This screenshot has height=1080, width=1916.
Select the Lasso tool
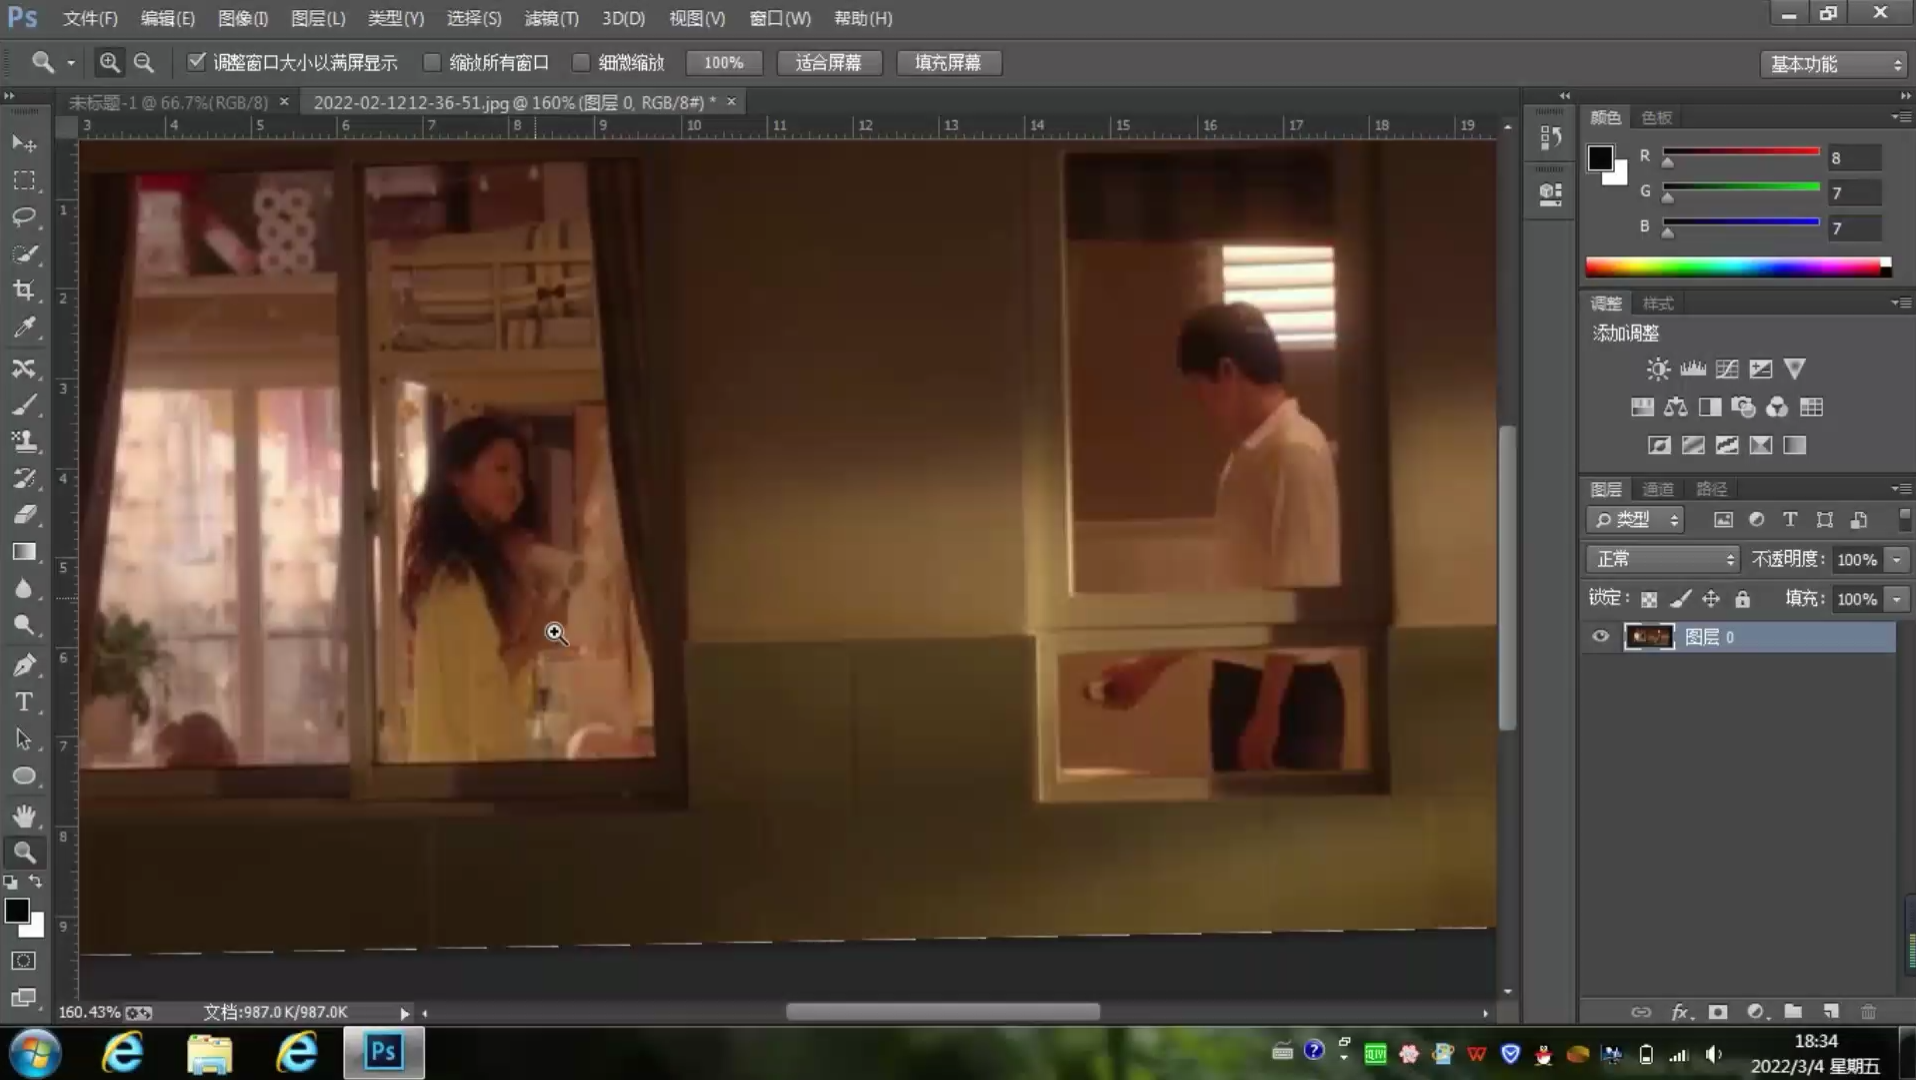point(24,217)
